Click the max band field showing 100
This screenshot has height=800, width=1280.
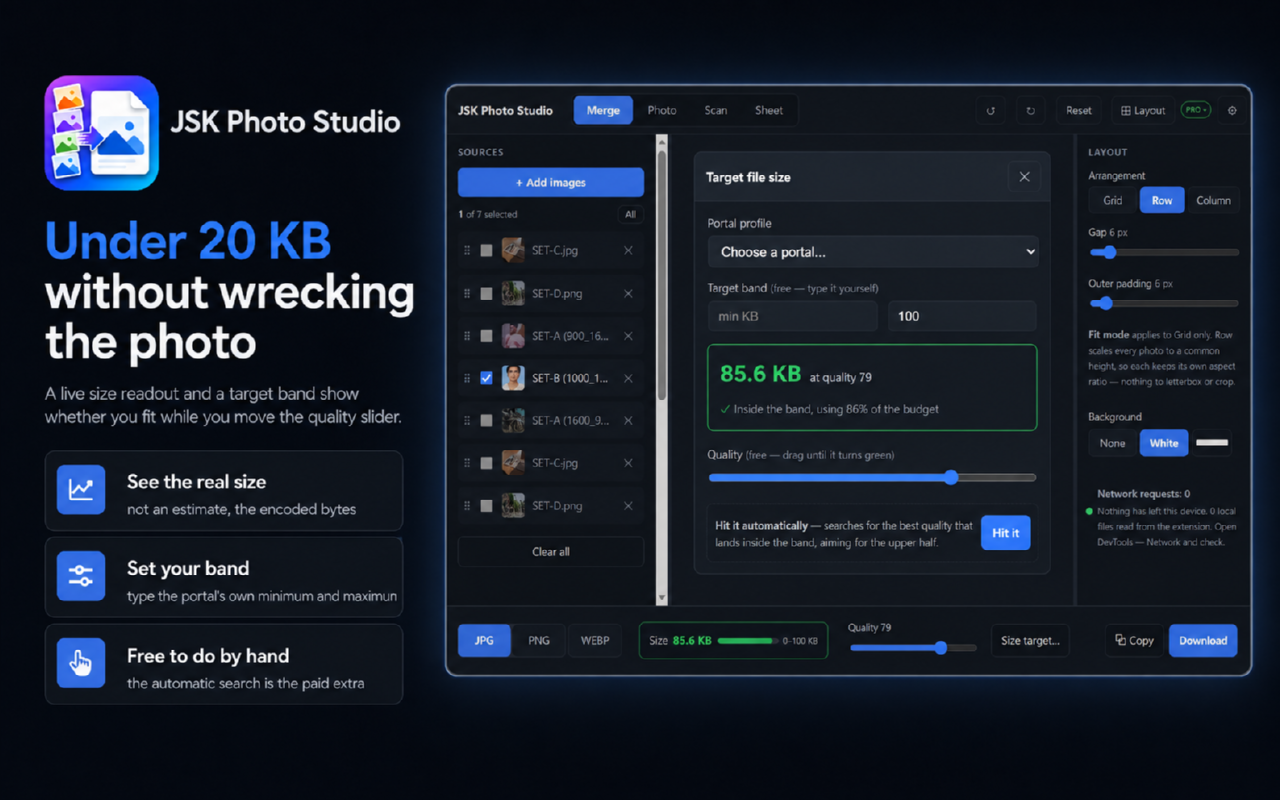click(962, 316)
